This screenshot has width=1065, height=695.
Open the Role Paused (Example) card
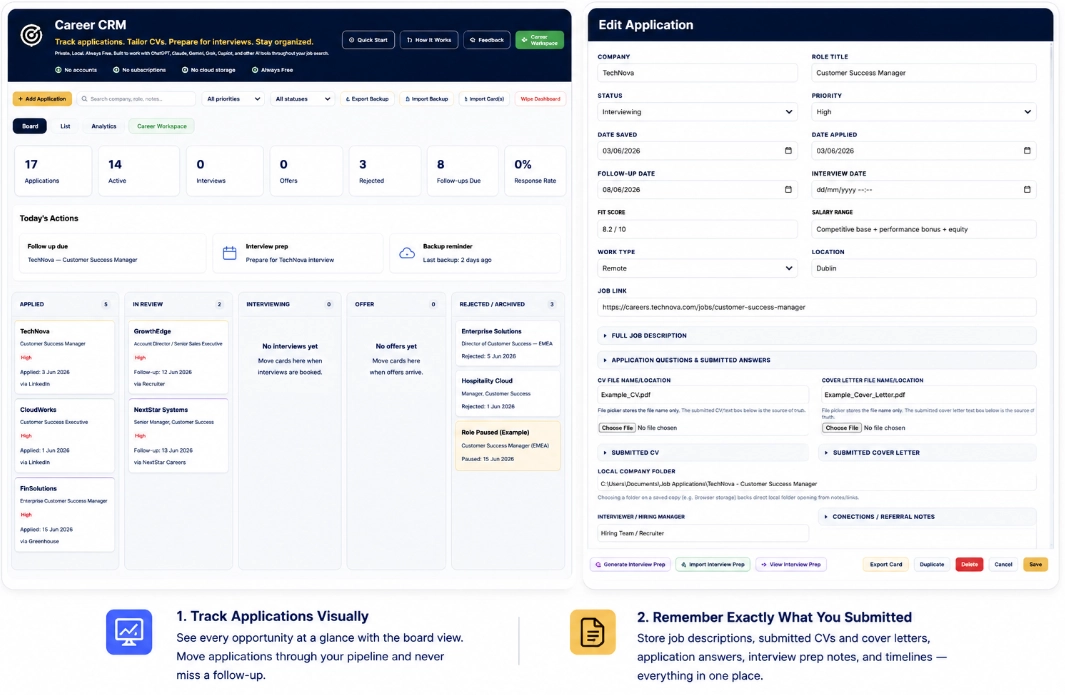coord(507,446)
